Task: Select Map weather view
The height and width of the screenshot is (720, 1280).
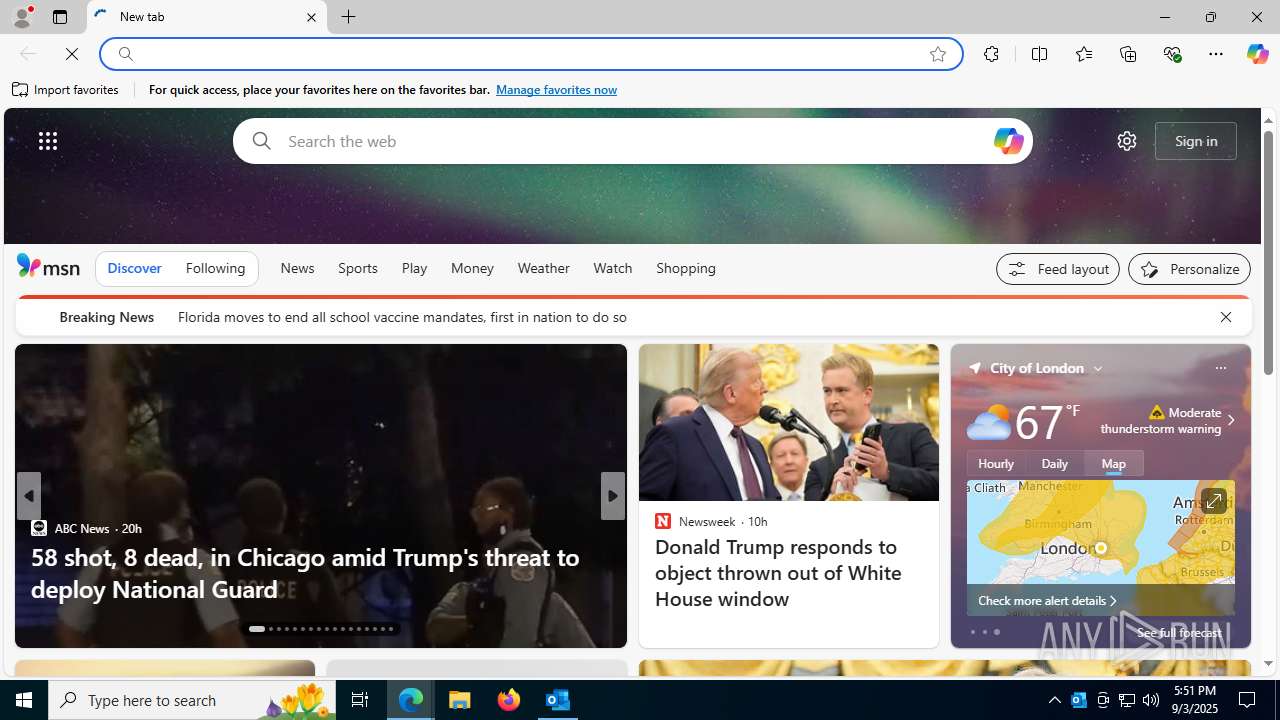Action: 1113,464
